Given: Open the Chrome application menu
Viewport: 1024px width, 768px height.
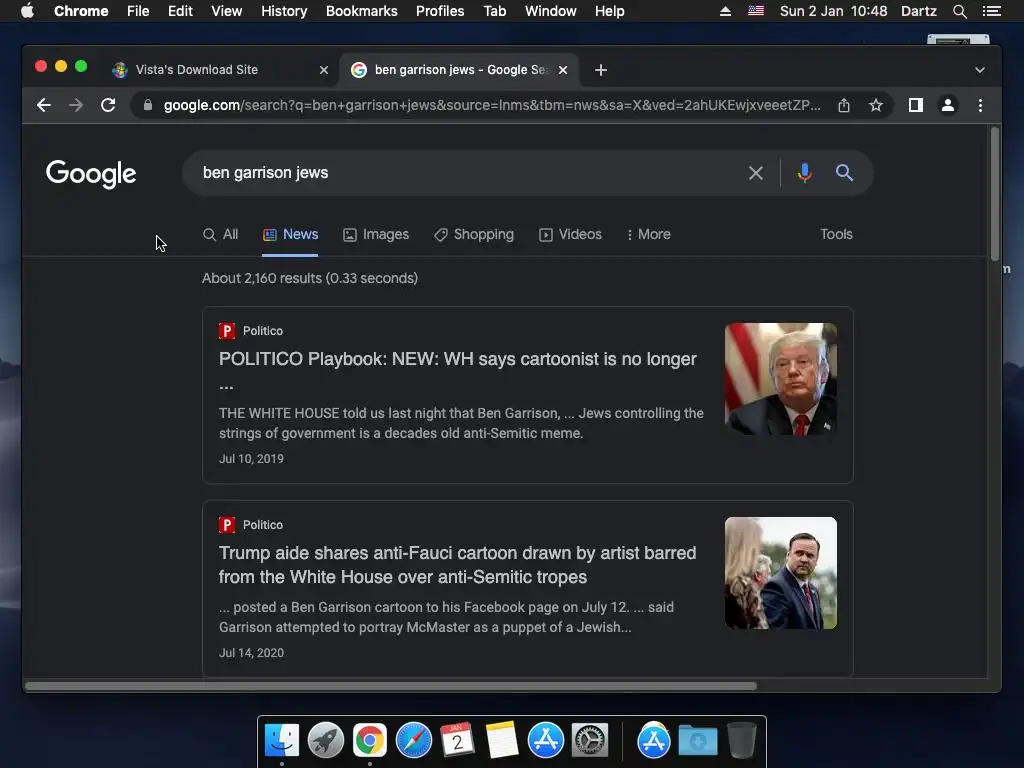Looking at the screenshot, I should [81, 11].
